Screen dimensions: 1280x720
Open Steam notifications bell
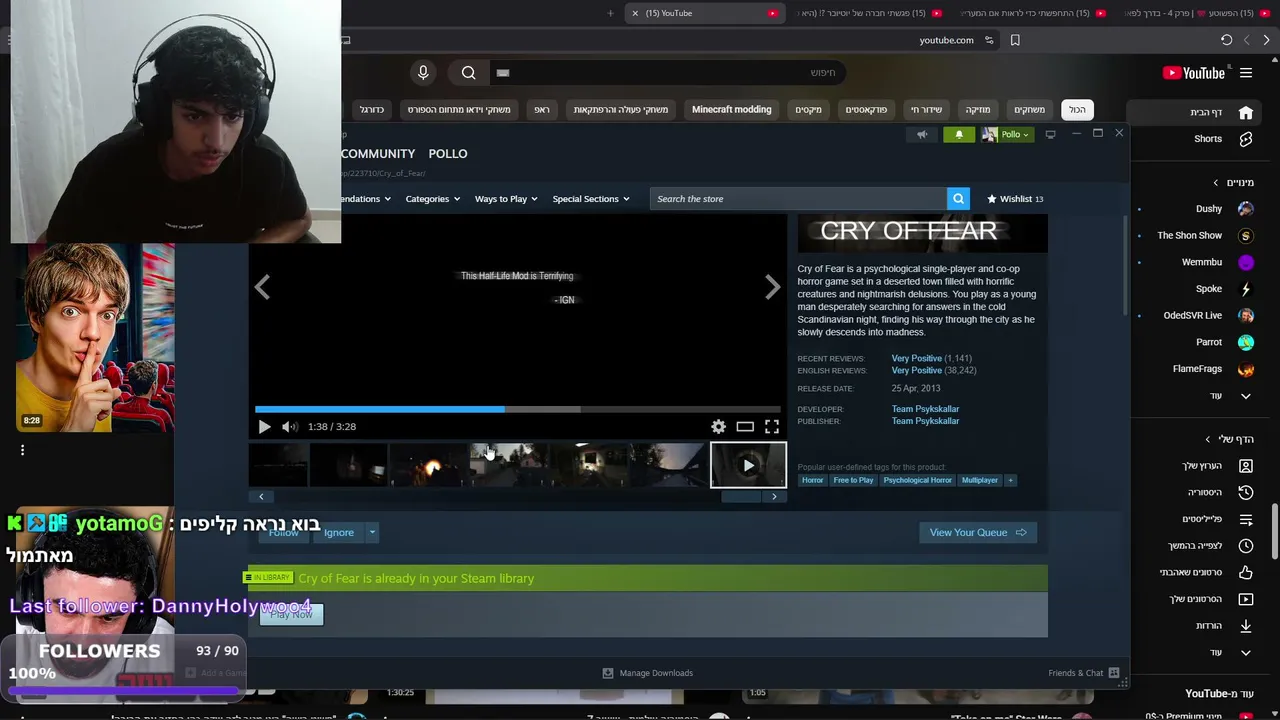click(x=959, y=135)
